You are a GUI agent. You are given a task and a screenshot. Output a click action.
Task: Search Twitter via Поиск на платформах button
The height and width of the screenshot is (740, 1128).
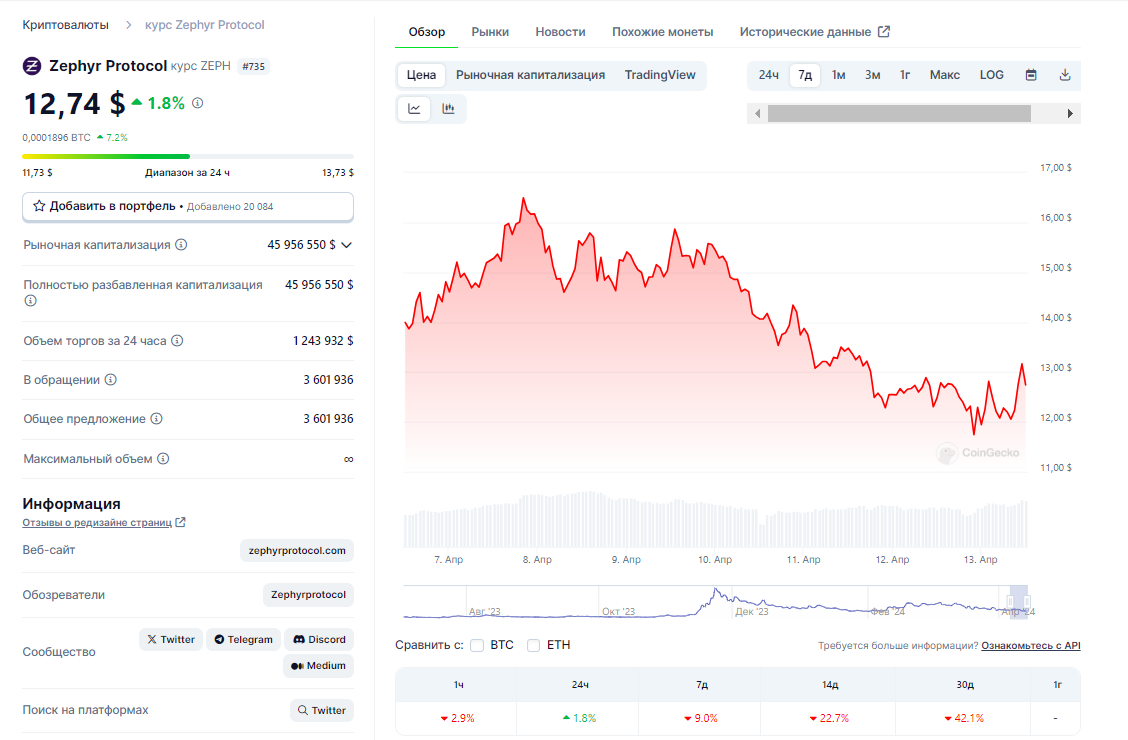(x=322, y=710)
